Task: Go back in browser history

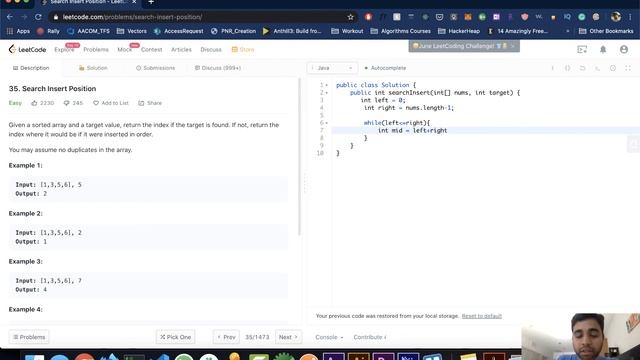Action: click(x=10, y=17)
